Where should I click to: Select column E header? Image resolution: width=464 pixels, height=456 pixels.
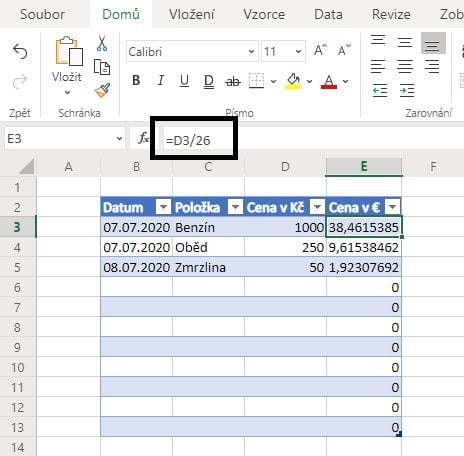(364, 166)
